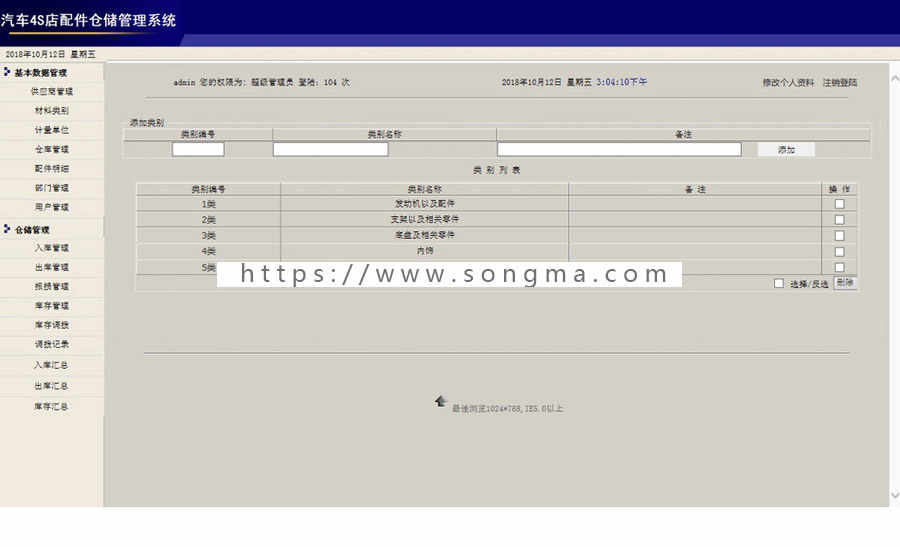Click the 3类 number cell

click(x=208, y=235)
